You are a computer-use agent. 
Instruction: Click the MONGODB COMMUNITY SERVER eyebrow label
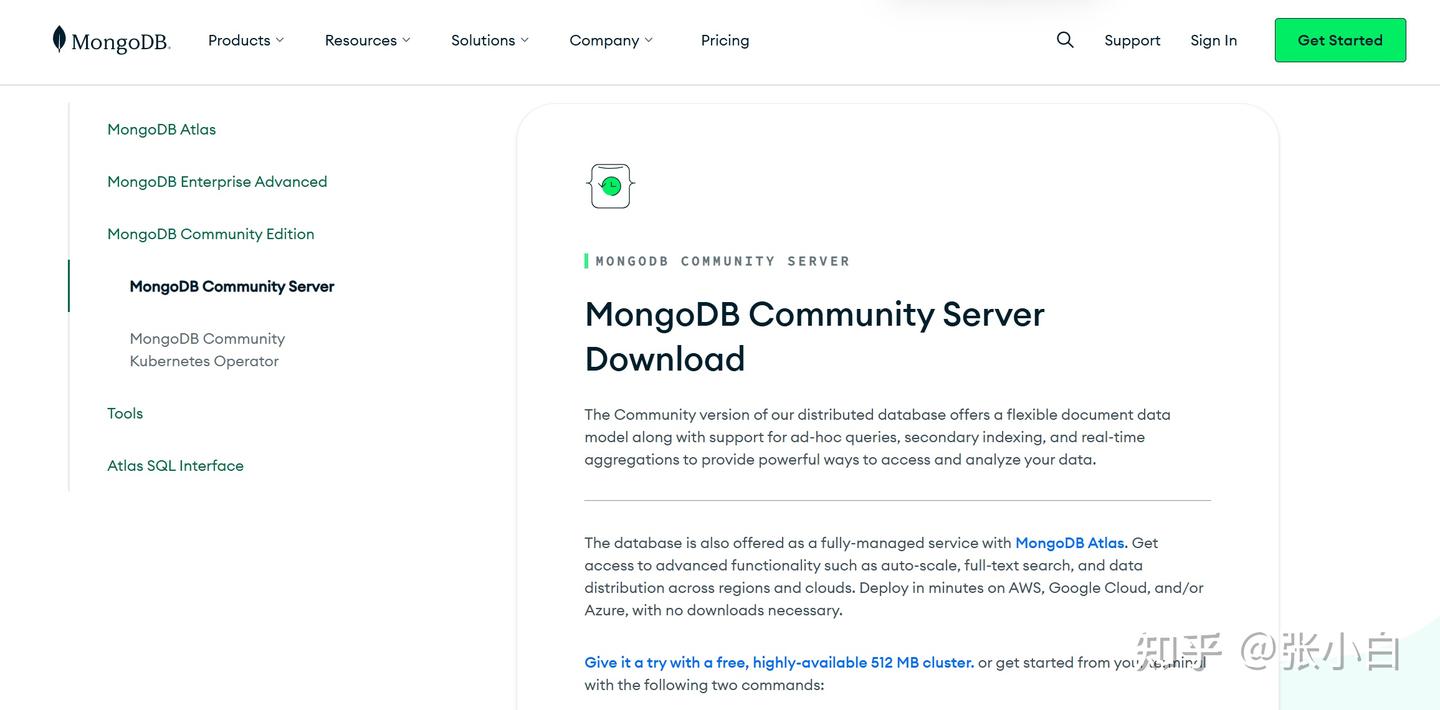coord(722,261)
